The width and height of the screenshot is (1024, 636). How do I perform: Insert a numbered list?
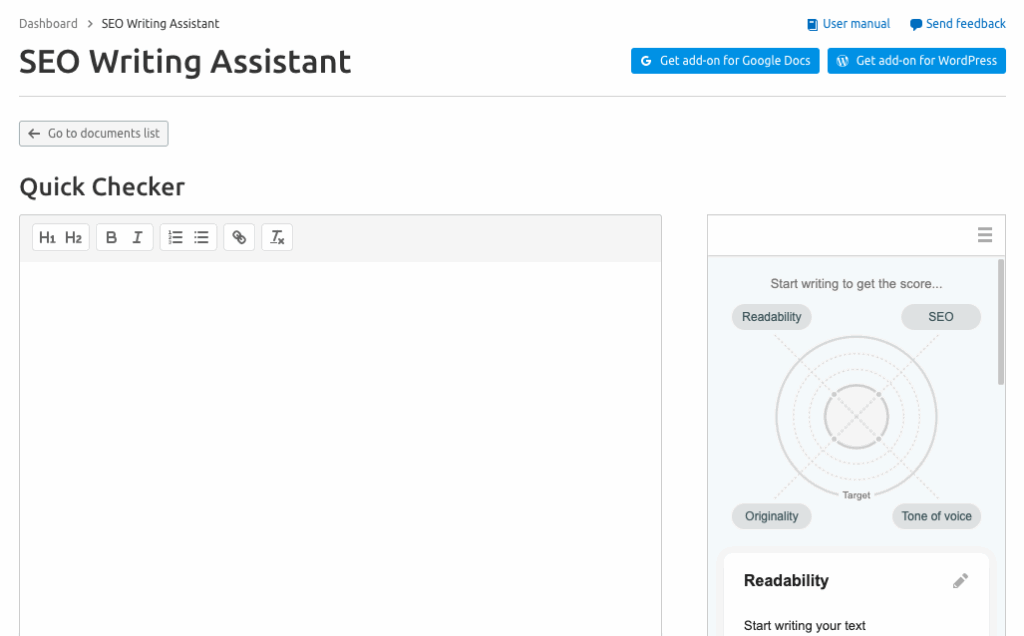coord(175,238)
